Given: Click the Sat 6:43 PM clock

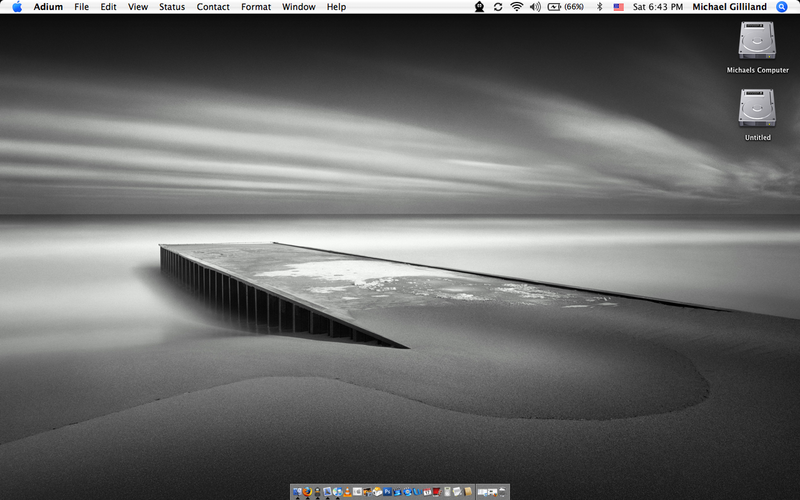Looking at the screenshot, I should [658, 7].
